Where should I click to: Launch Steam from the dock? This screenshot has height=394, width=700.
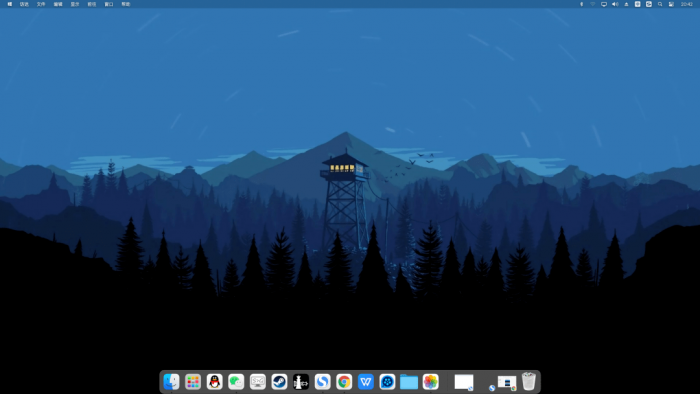pyautogui.click(x=279, y=382)
